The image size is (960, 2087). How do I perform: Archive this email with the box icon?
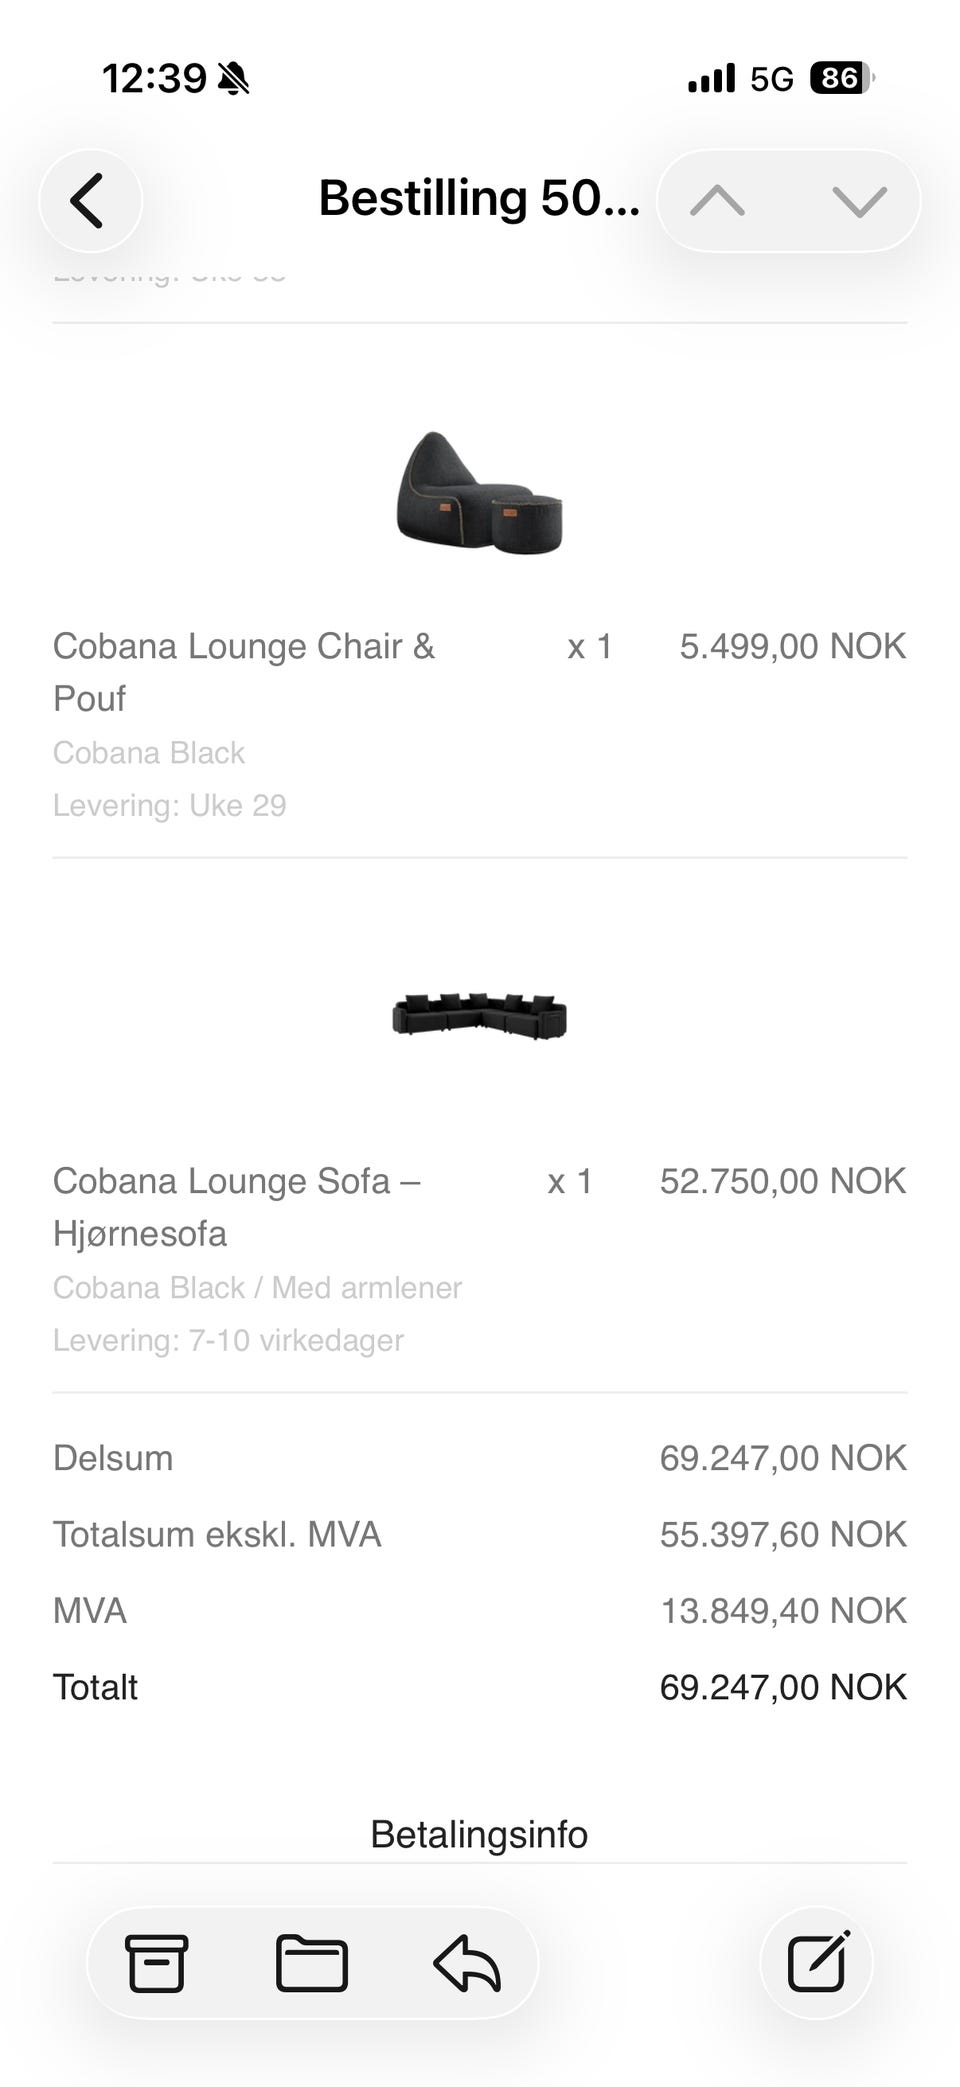tap(156, 1963)
